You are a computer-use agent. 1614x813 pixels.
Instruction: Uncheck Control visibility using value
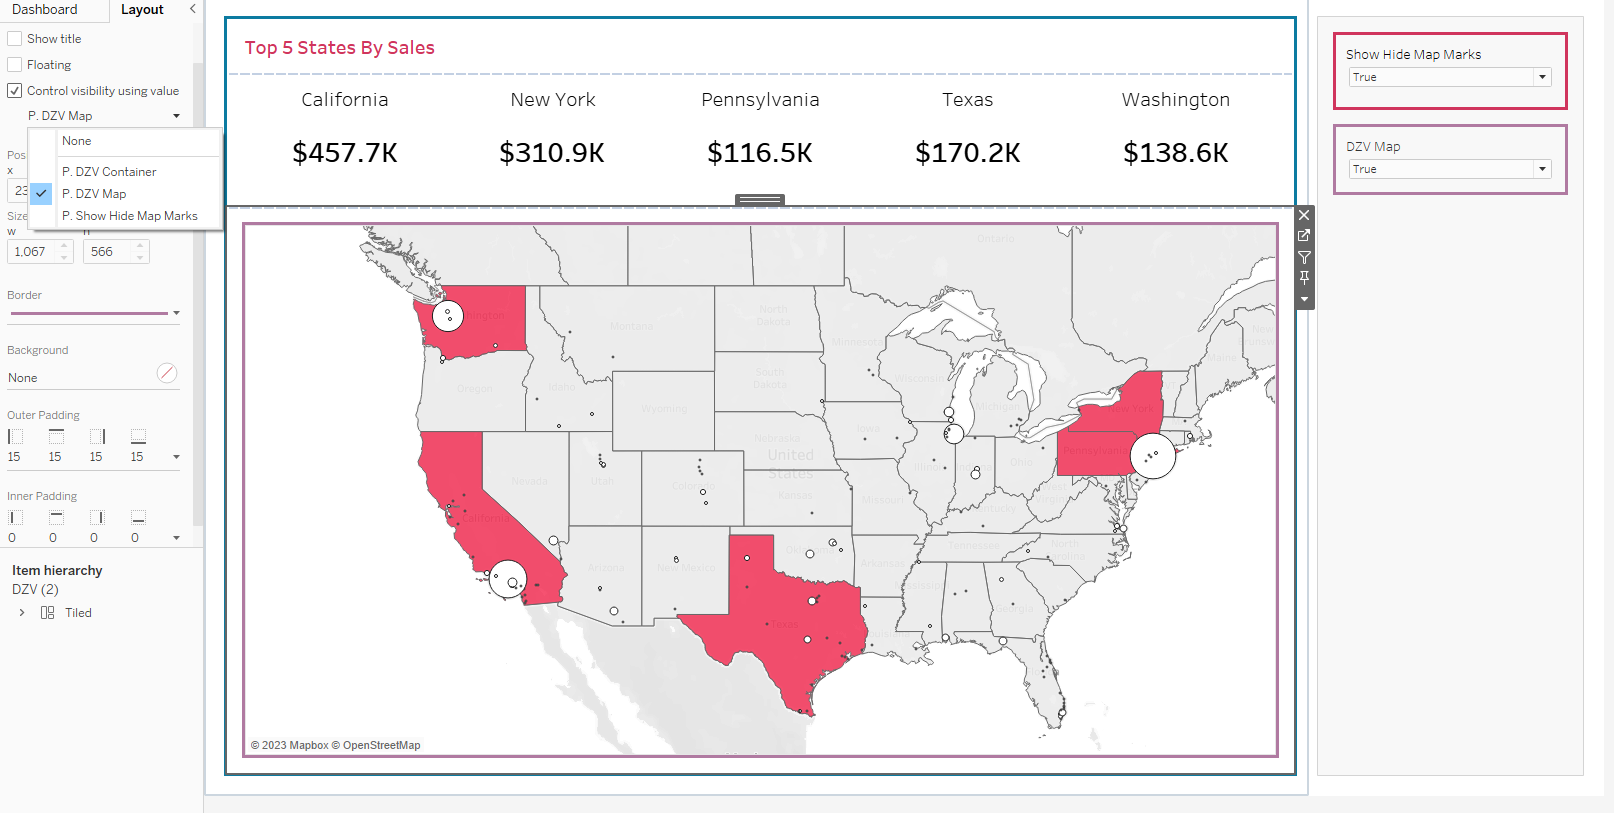coord(15,91)
